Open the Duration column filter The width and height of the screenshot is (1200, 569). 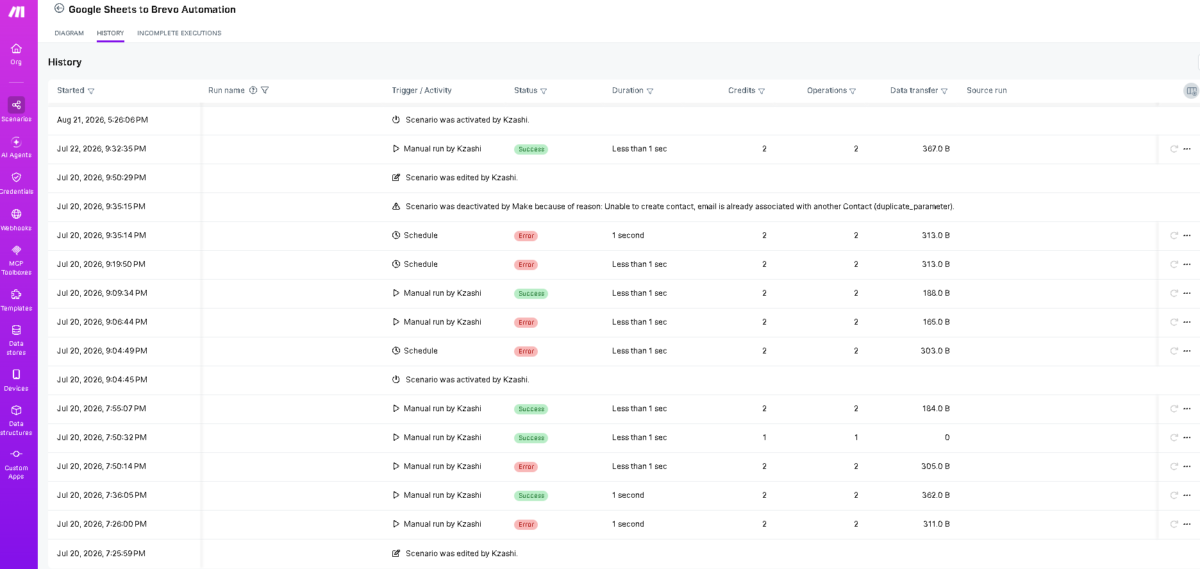(x=650, y=91)
